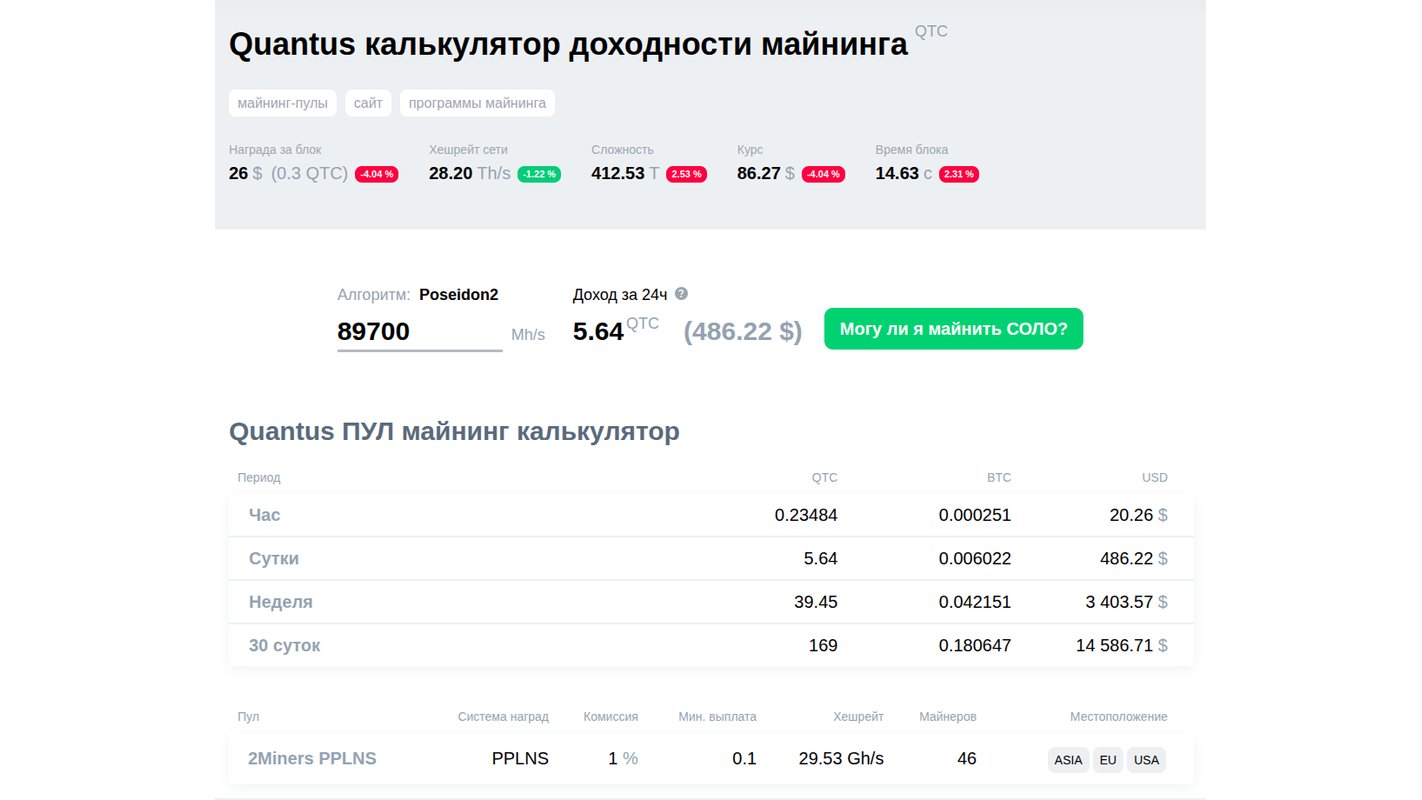Viewport: 1422px width, 800px height.
Task: Click the Неделя row BTC value 0.042151
Action: point(975,602)
